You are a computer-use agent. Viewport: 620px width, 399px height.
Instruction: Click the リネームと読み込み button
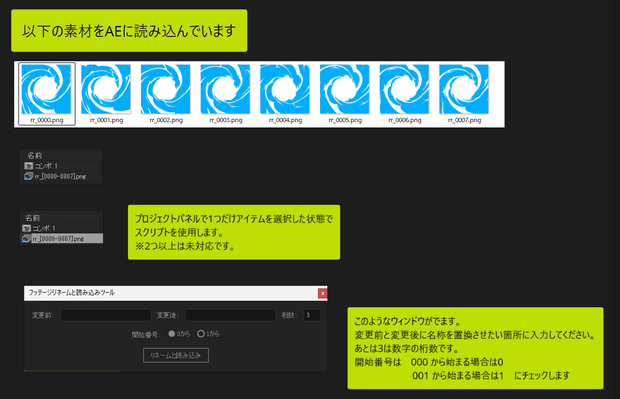[x=176, y=355]
